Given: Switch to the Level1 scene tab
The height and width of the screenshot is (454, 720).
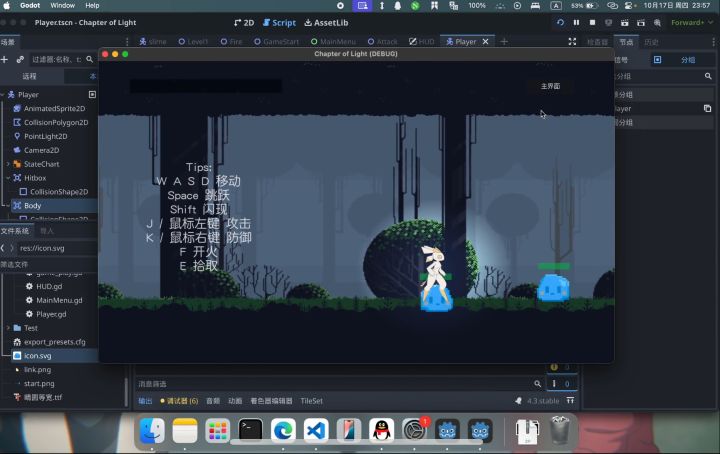Looking at the screenshot, I should 193,41.
